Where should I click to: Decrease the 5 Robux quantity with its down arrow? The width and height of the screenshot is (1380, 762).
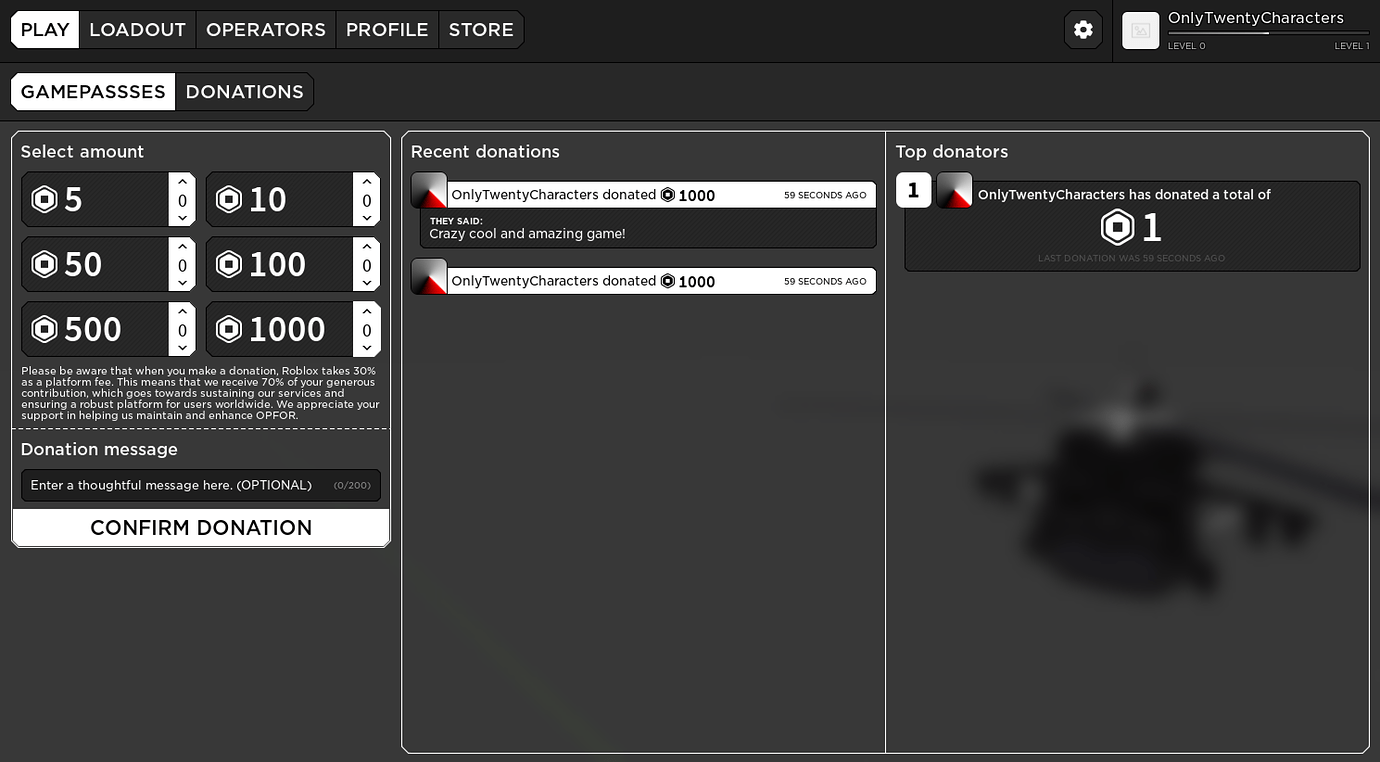(x=182, y=218)
